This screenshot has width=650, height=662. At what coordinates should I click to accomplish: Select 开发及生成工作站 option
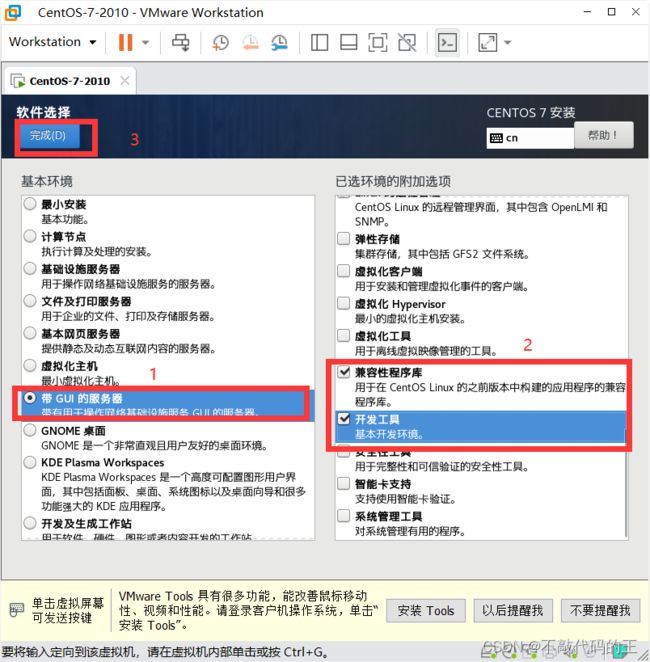tap(30, 523)
